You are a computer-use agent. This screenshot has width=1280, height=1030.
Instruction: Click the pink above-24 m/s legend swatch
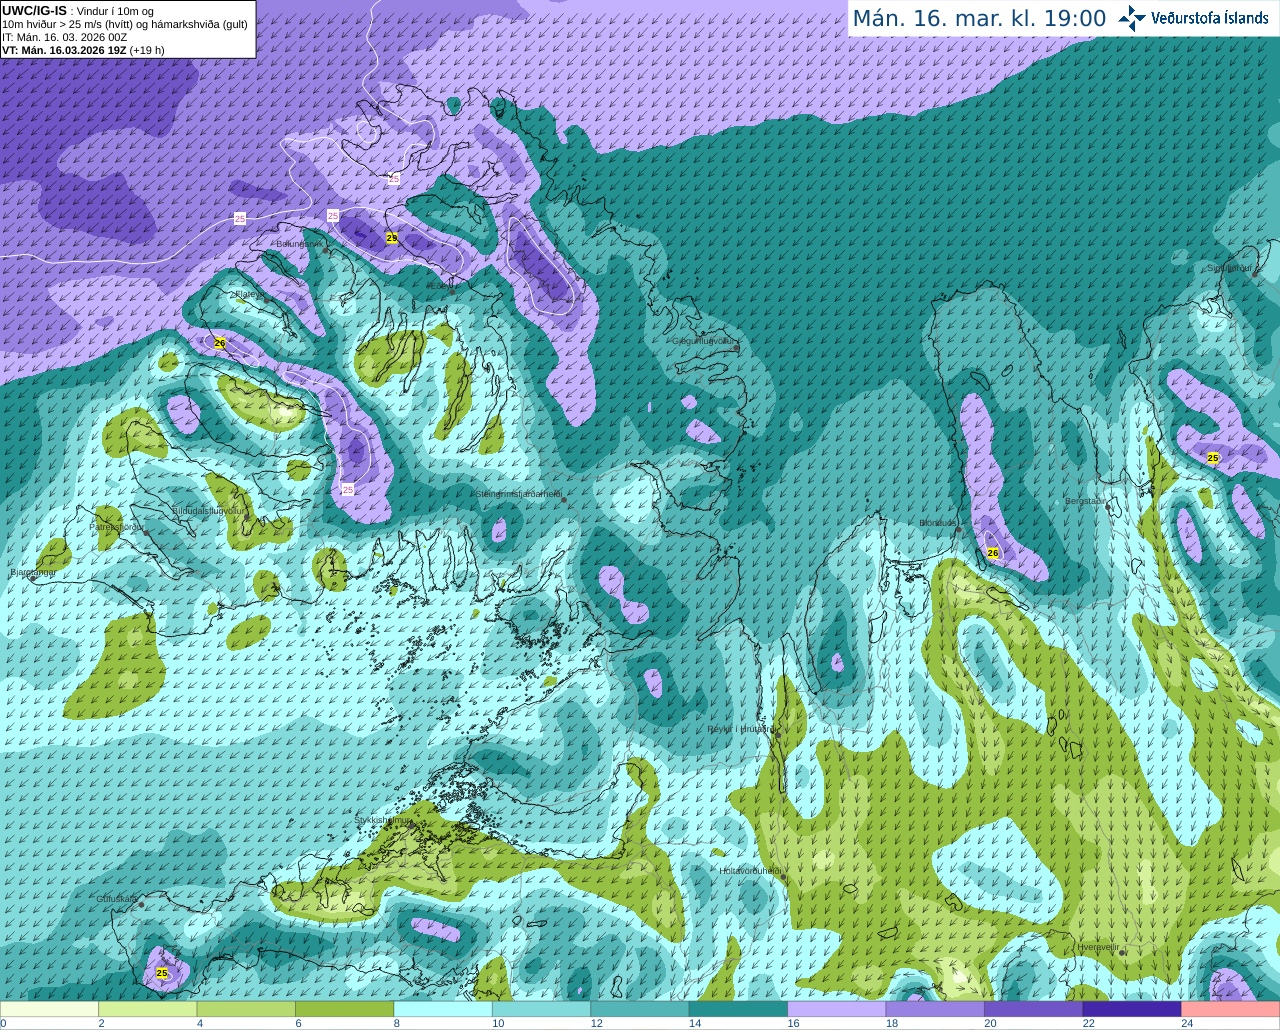(1231, 1009)
